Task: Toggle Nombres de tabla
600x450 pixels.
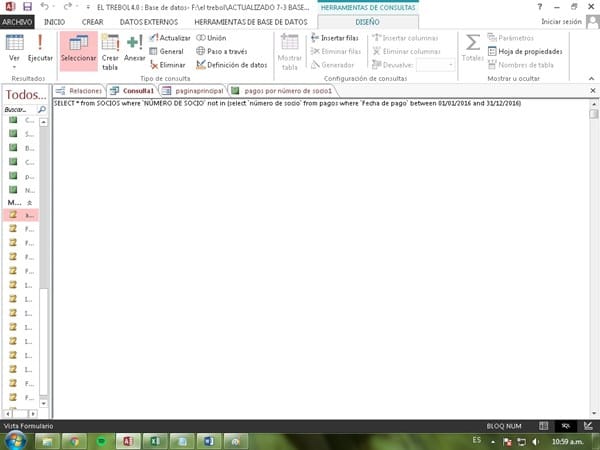Action: click(521, 65)
